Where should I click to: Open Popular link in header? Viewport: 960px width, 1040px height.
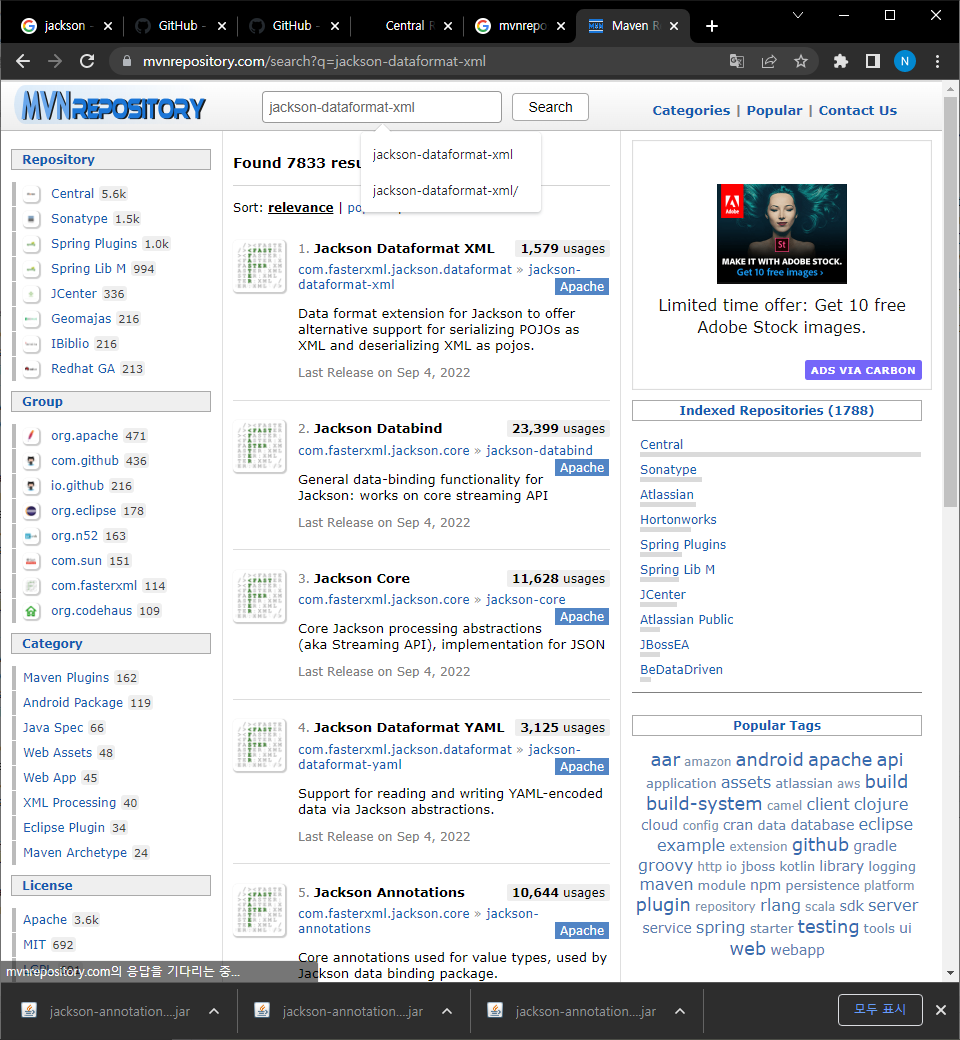click(x=774, y=111)
